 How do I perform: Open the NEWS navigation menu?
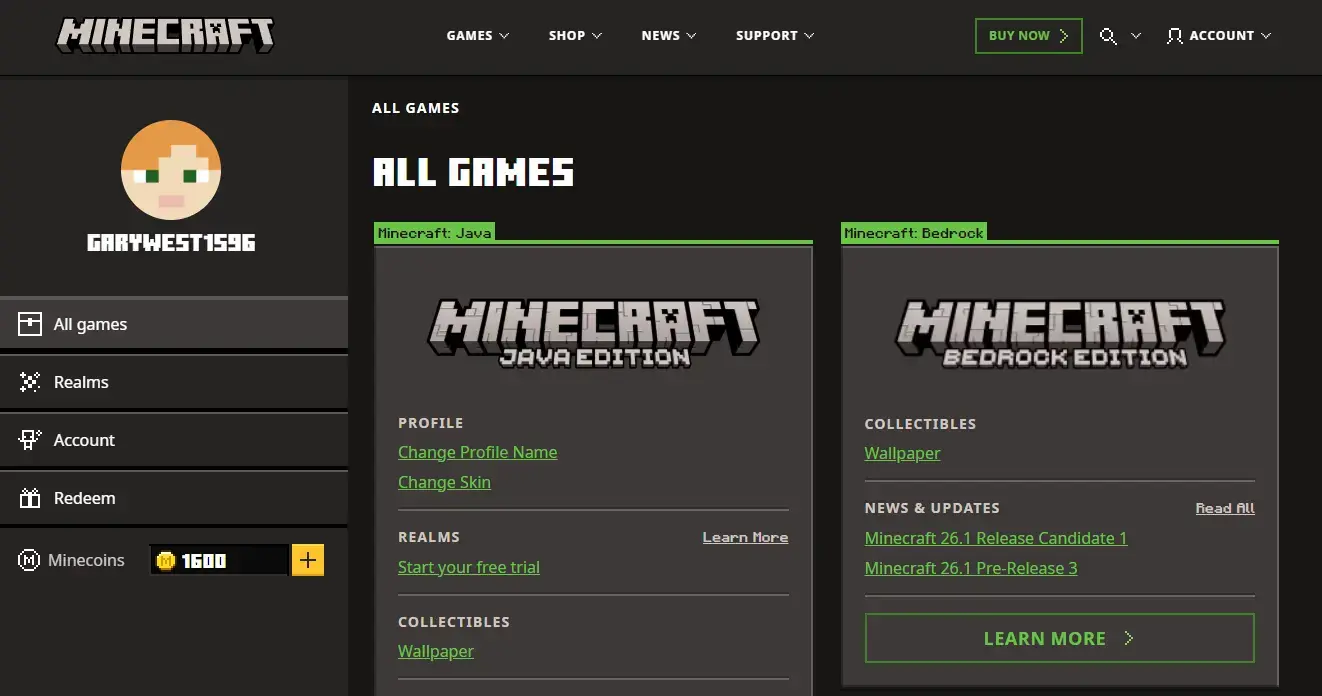(669, 36)
